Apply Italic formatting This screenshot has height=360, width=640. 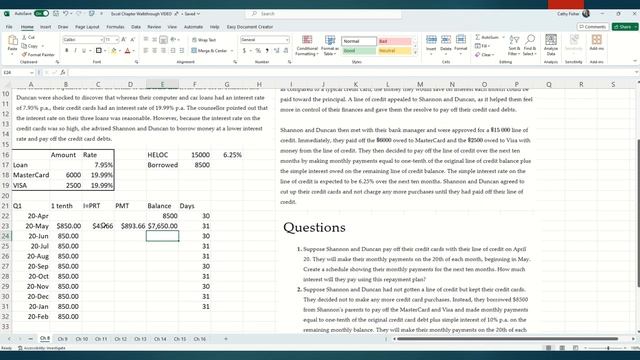(75, 51)
